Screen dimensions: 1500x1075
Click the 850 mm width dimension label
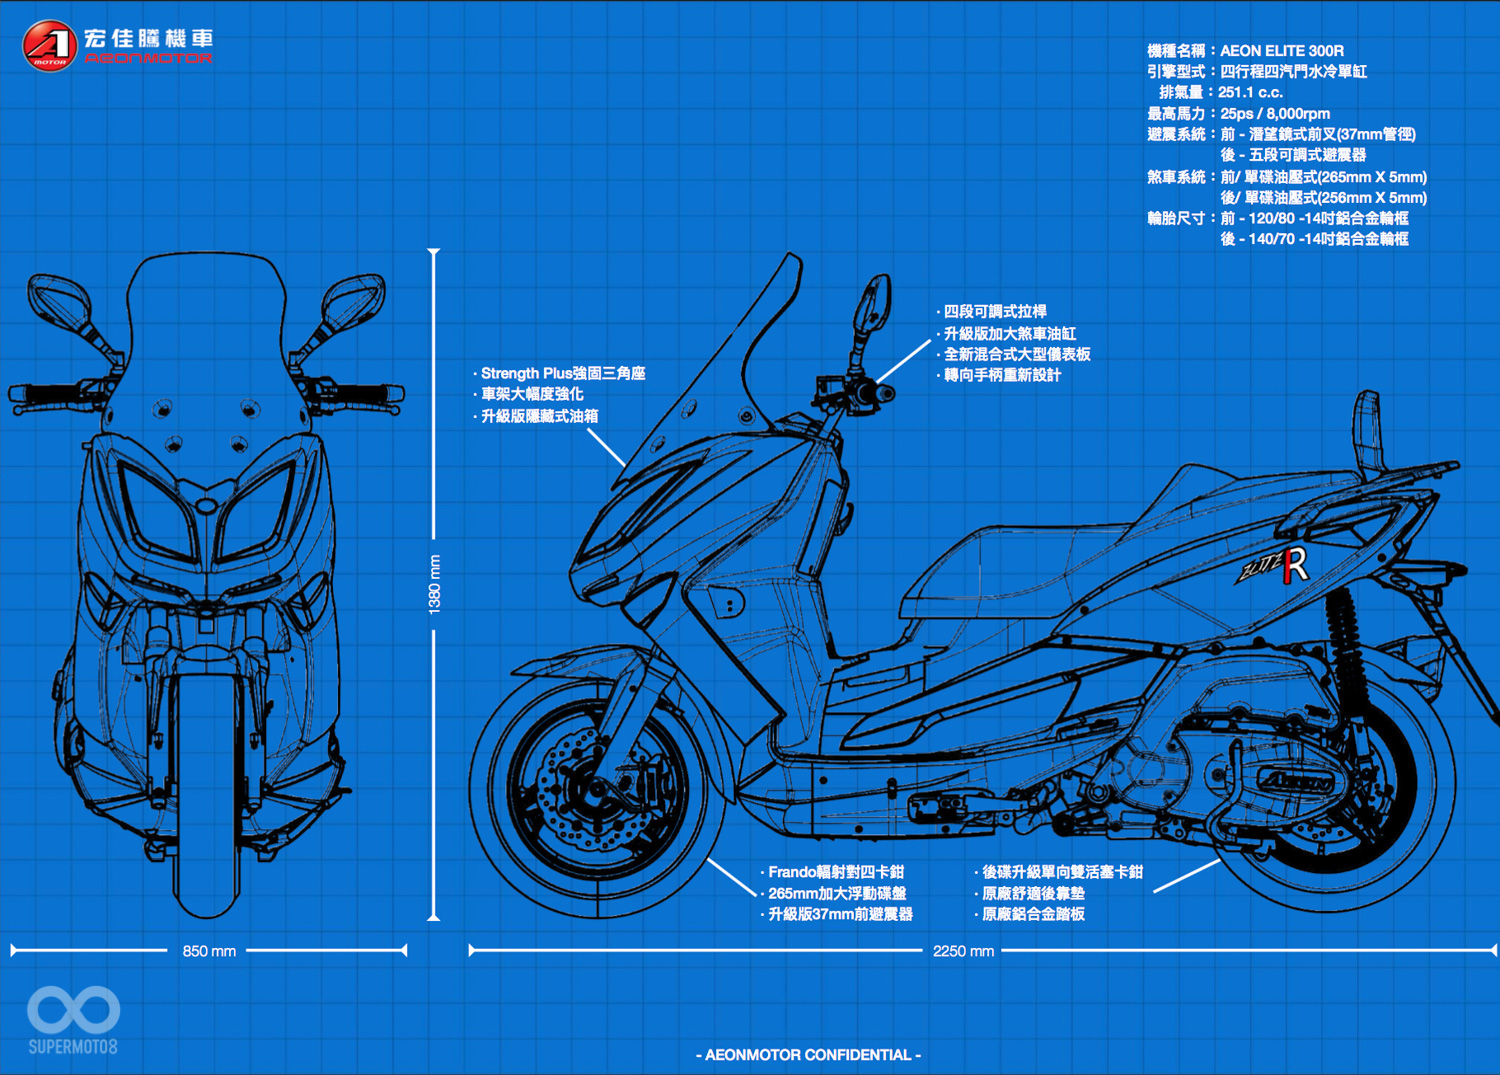[209, 951]
